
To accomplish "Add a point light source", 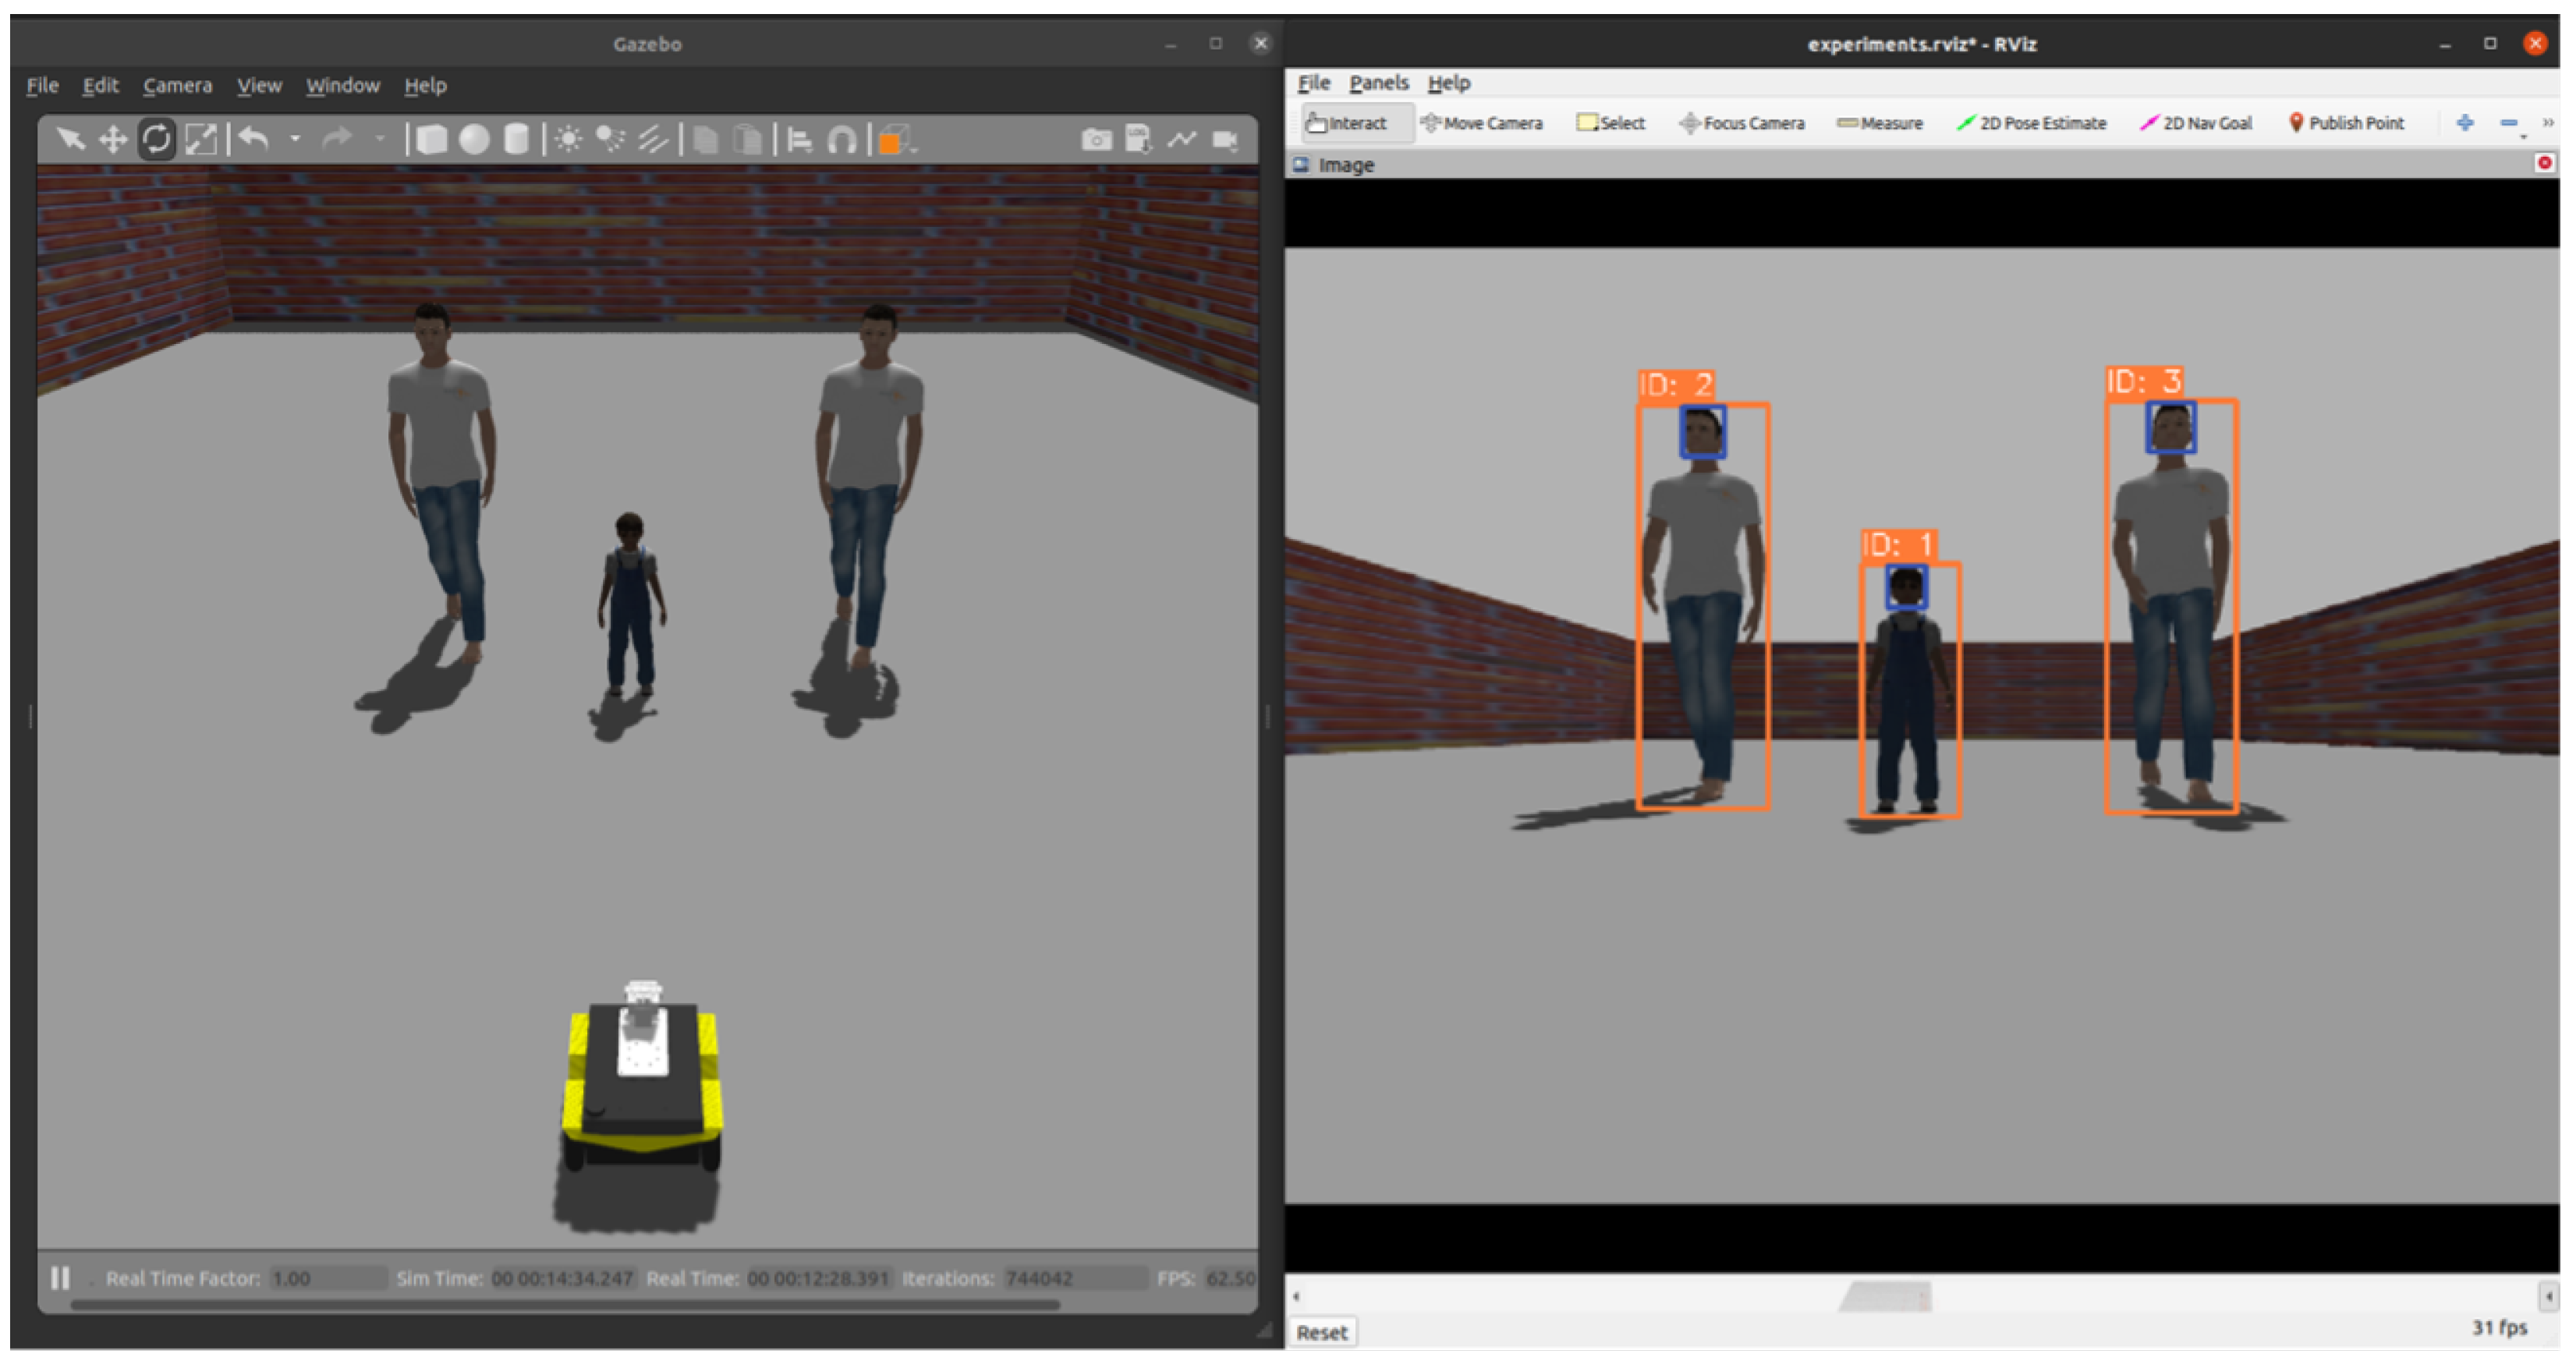I will pyautogui.click(x=568, y=139).
